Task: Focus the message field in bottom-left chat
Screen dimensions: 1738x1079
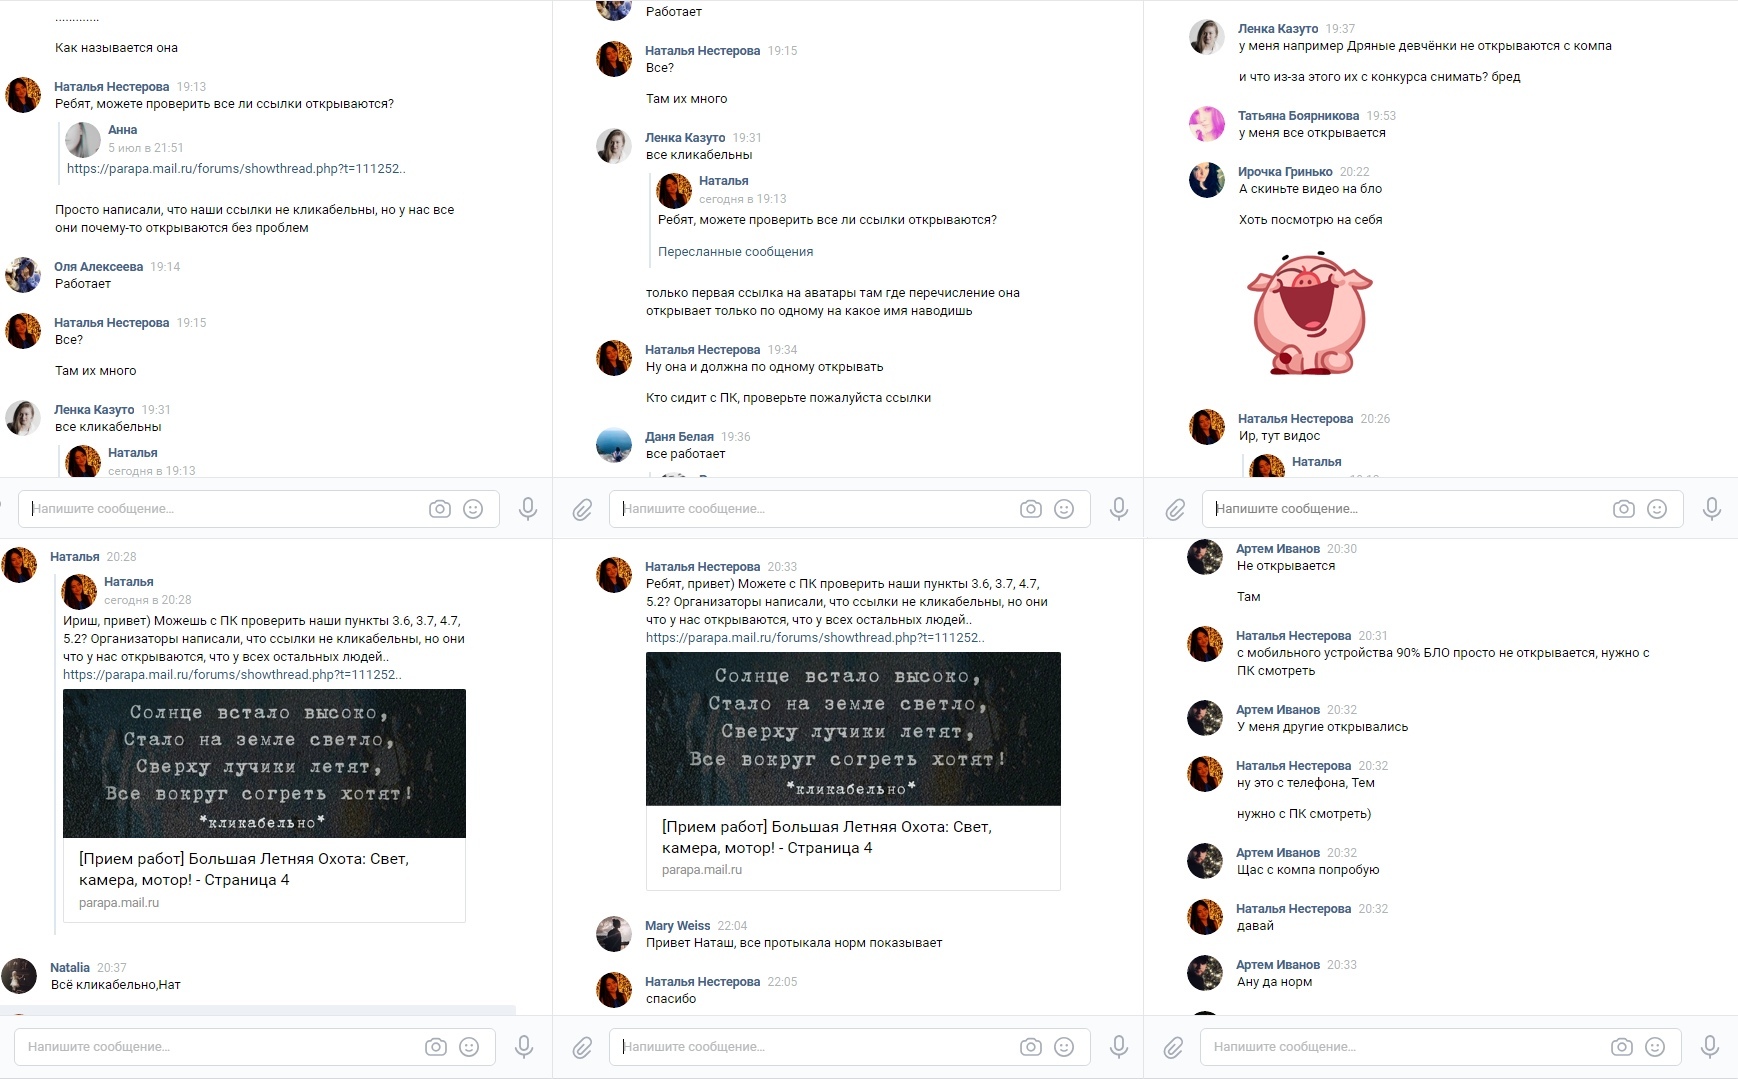Action: click(x=220, y=1047)
